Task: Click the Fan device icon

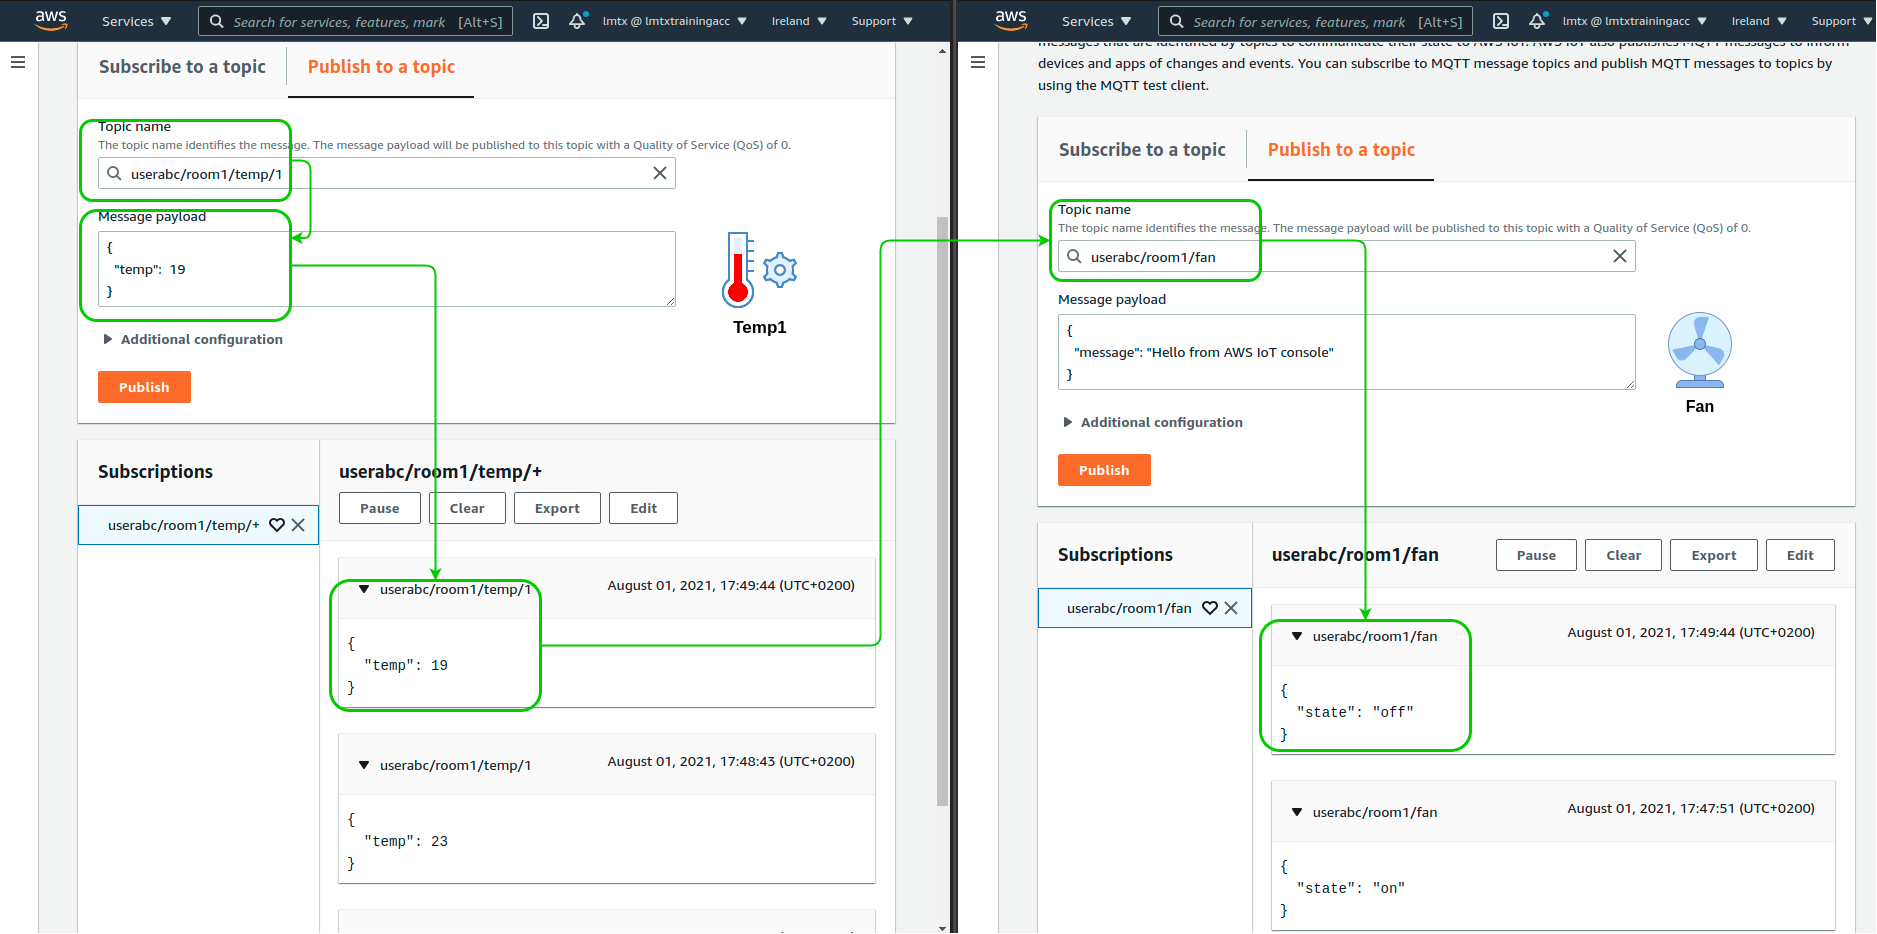Action: point(1699,350)
